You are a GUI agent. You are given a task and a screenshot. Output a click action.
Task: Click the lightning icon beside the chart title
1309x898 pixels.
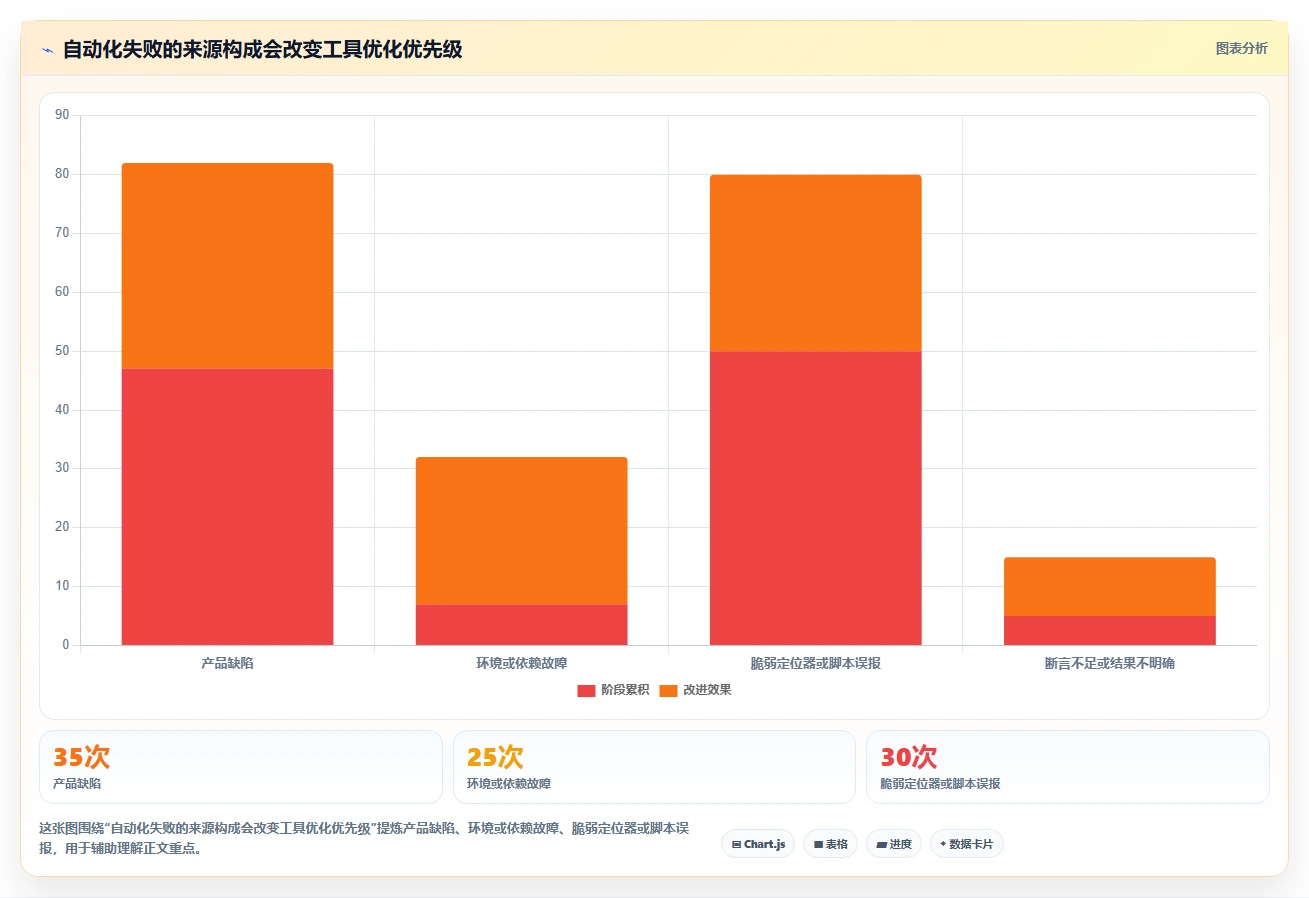[48, 49]
